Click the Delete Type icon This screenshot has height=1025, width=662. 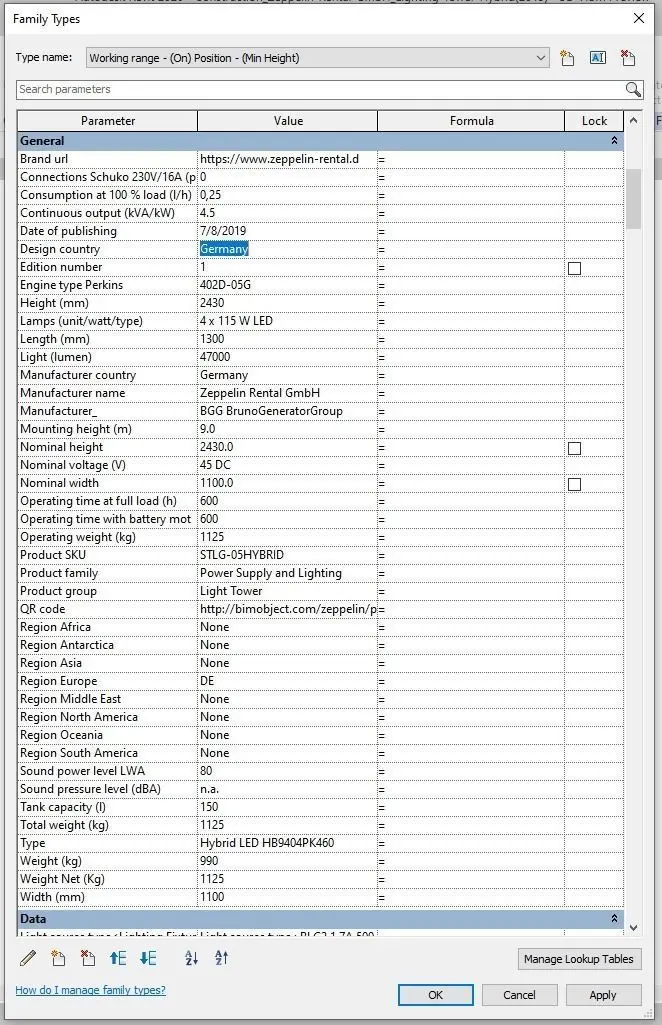[627, 58]
